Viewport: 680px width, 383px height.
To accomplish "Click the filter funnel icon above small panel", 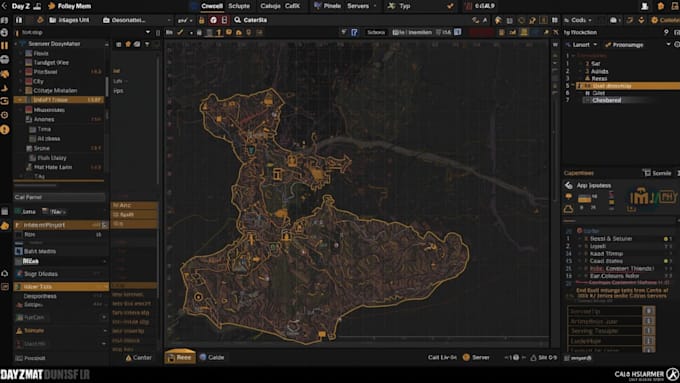I will point(147,44).
